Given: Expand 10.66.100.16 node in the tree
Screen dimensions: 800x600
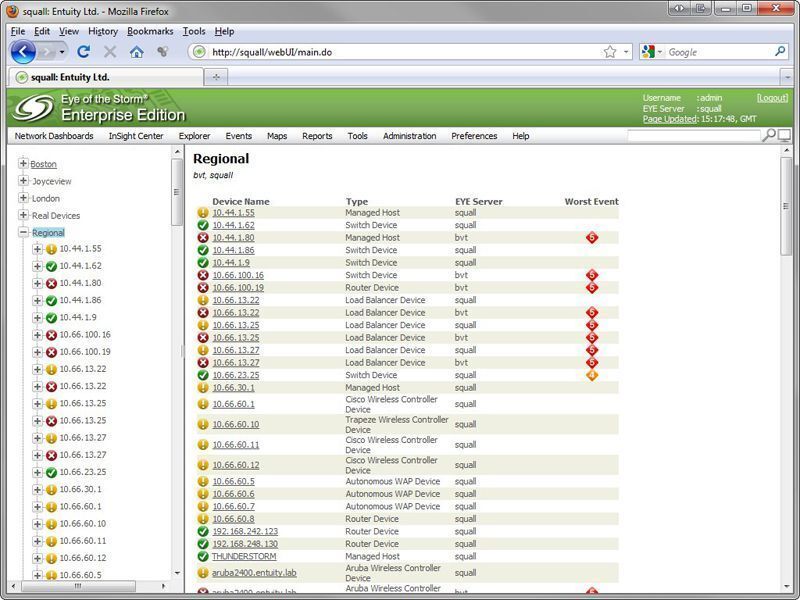Looking at the screenshot, I should pos(37,335).
